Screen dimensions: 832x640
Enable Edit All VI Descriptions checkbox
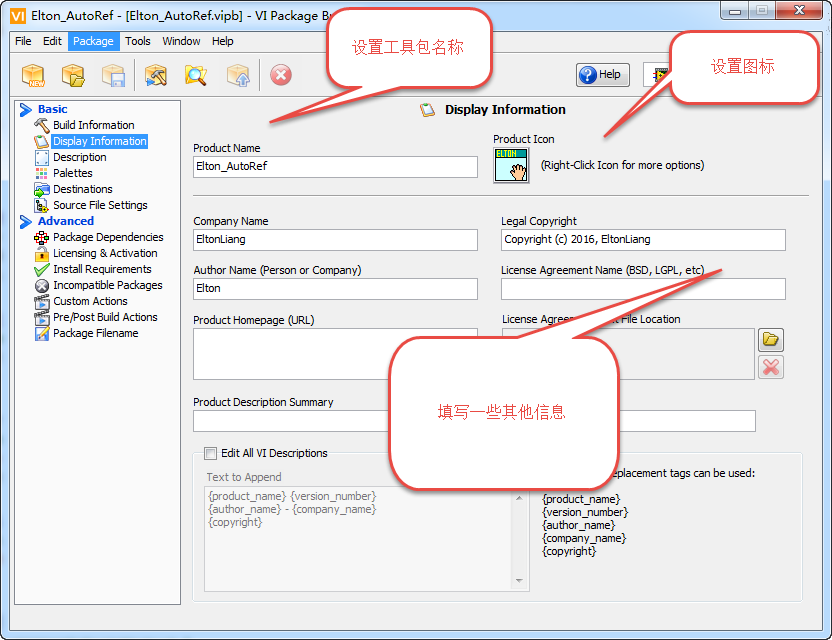click(x=211, y=453)
